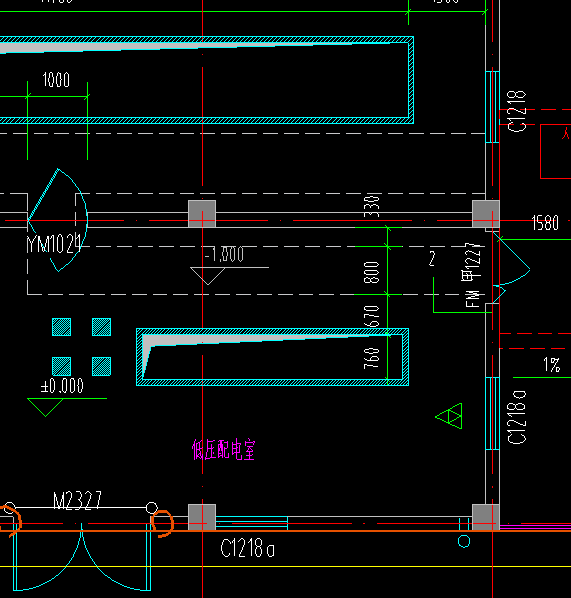Click the gray column at upper middle gridline

pos(202,214)
